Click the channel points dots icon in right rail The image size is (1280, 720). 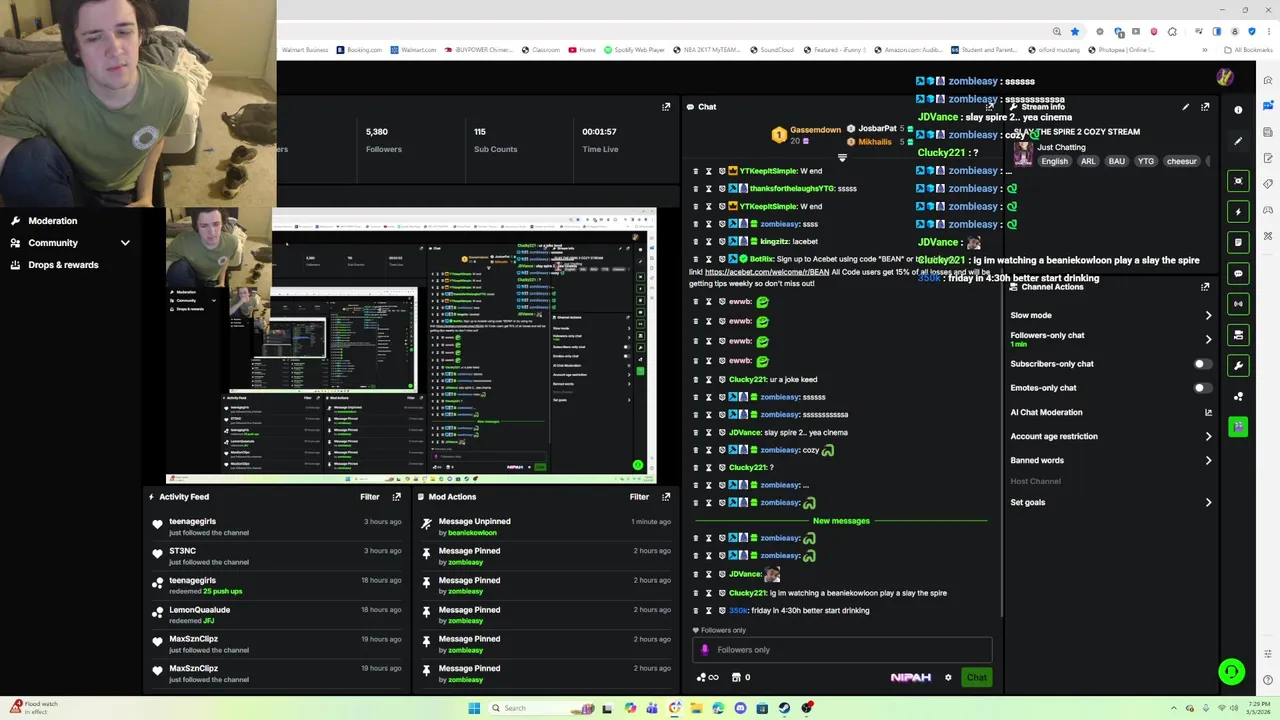point(1238,397)
